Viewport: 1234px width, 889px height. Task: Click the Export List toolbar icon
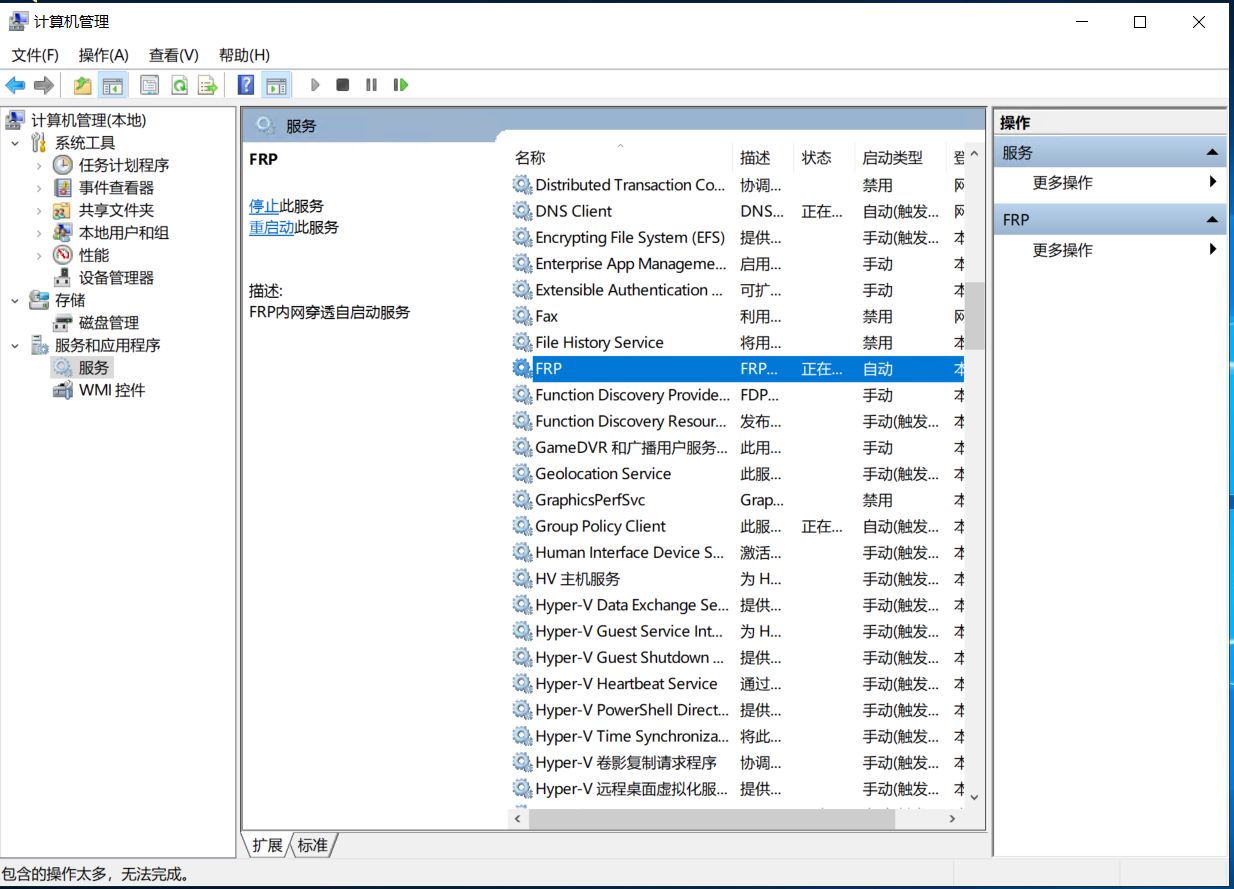pos(208,86)
